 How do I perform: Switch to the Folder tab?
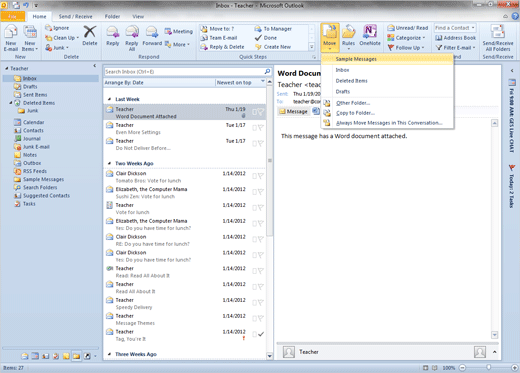pyautogui.click(x=112, y=16)
